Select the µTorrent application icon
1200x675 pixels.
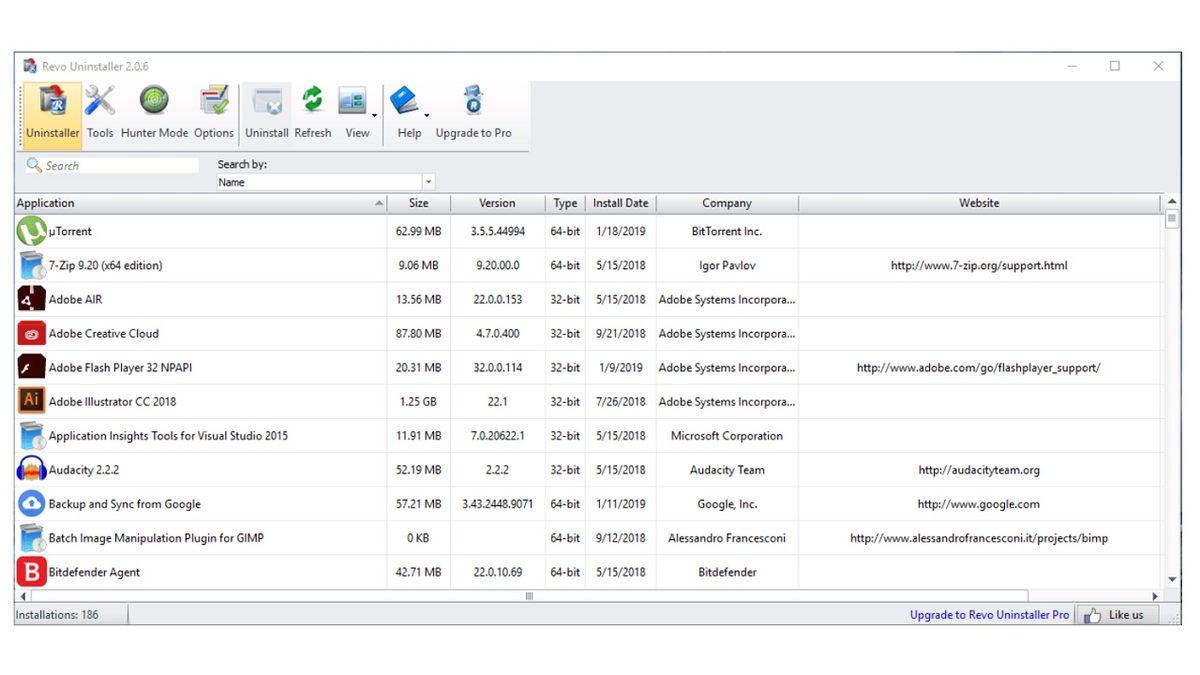coord(32,231)
